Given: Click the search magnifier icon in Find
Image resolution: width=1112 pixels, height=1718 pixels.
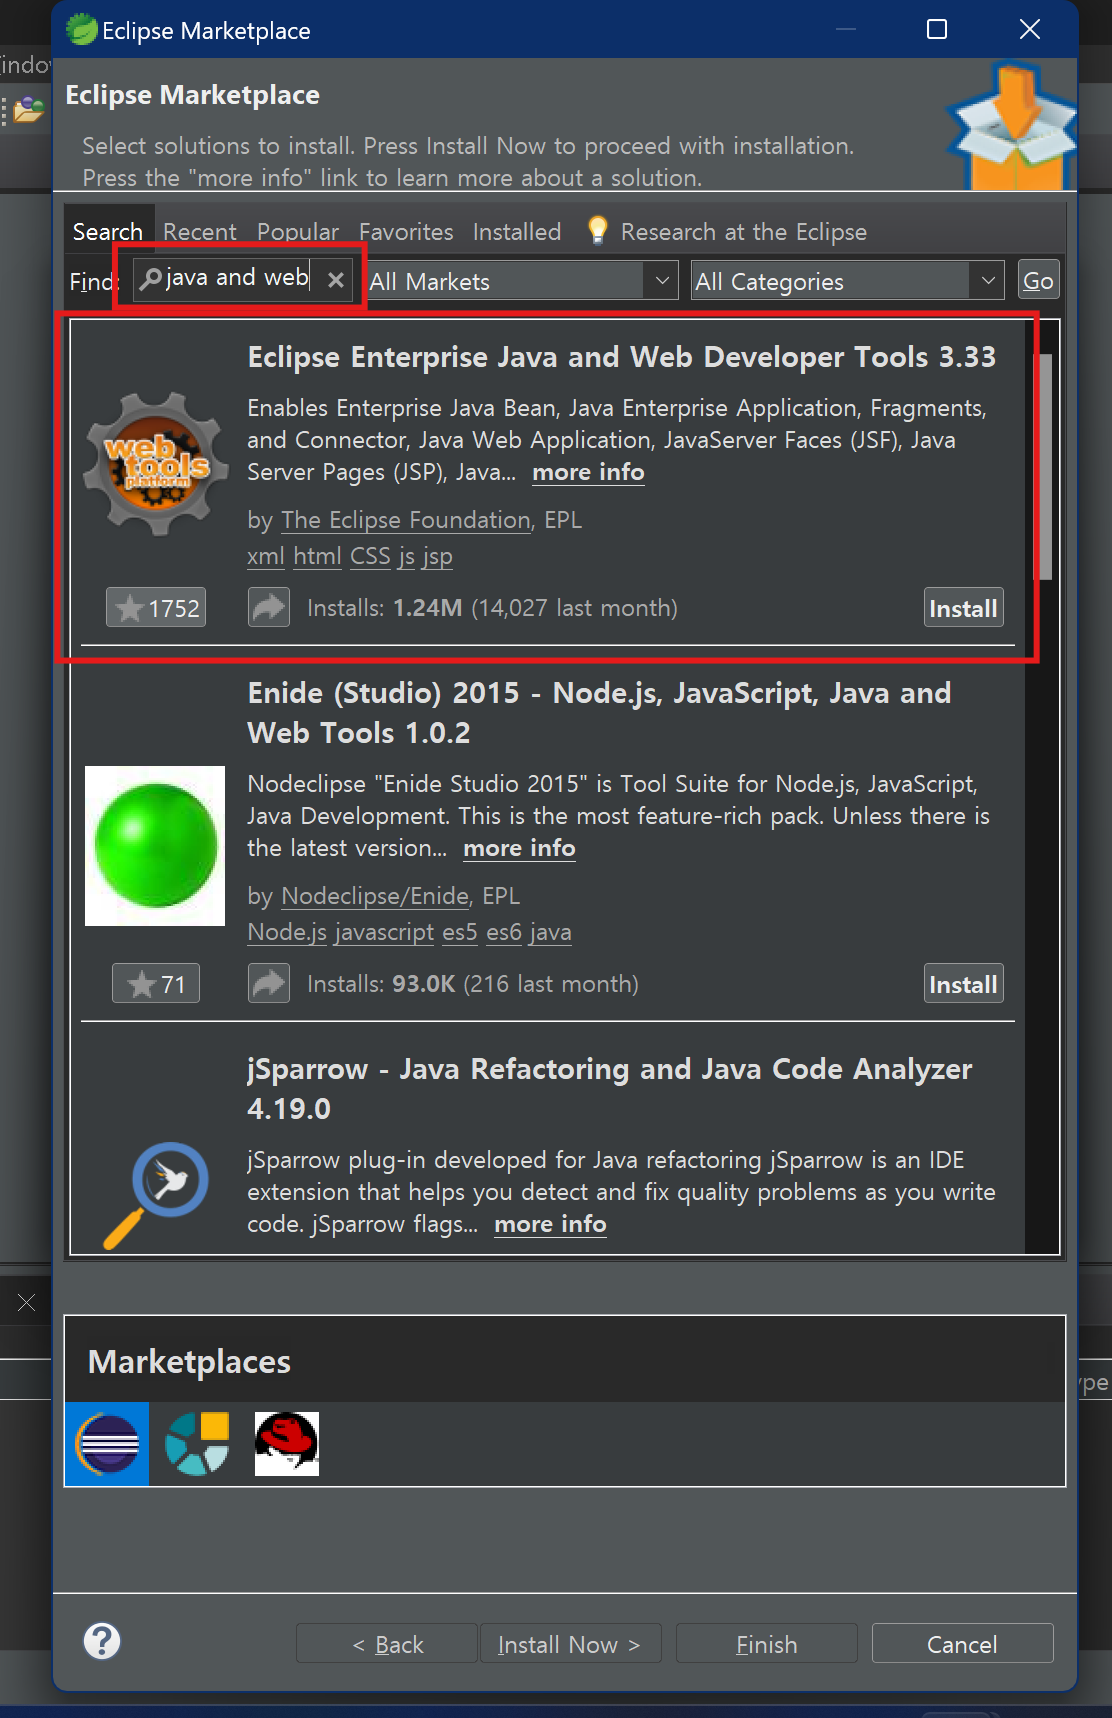Looking at the screenshot, I should point(150,279).
